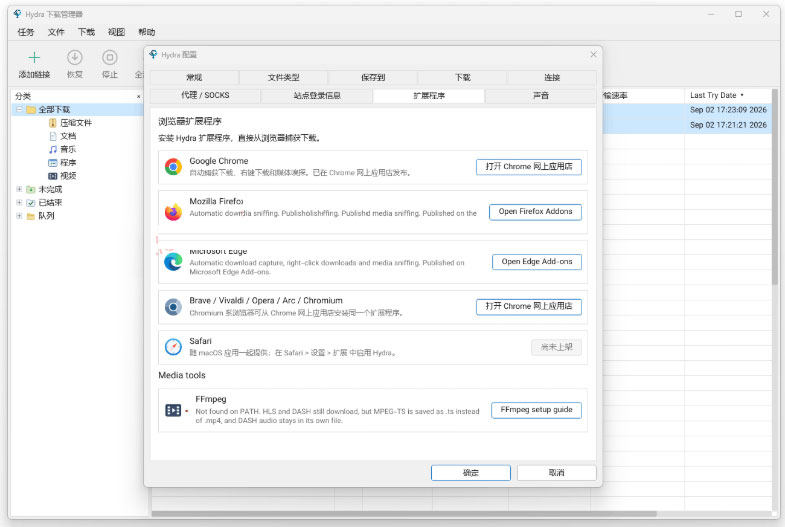The image size is (785, 527).
Task: Click the Chromium browser icon
Action: (173, 307)
